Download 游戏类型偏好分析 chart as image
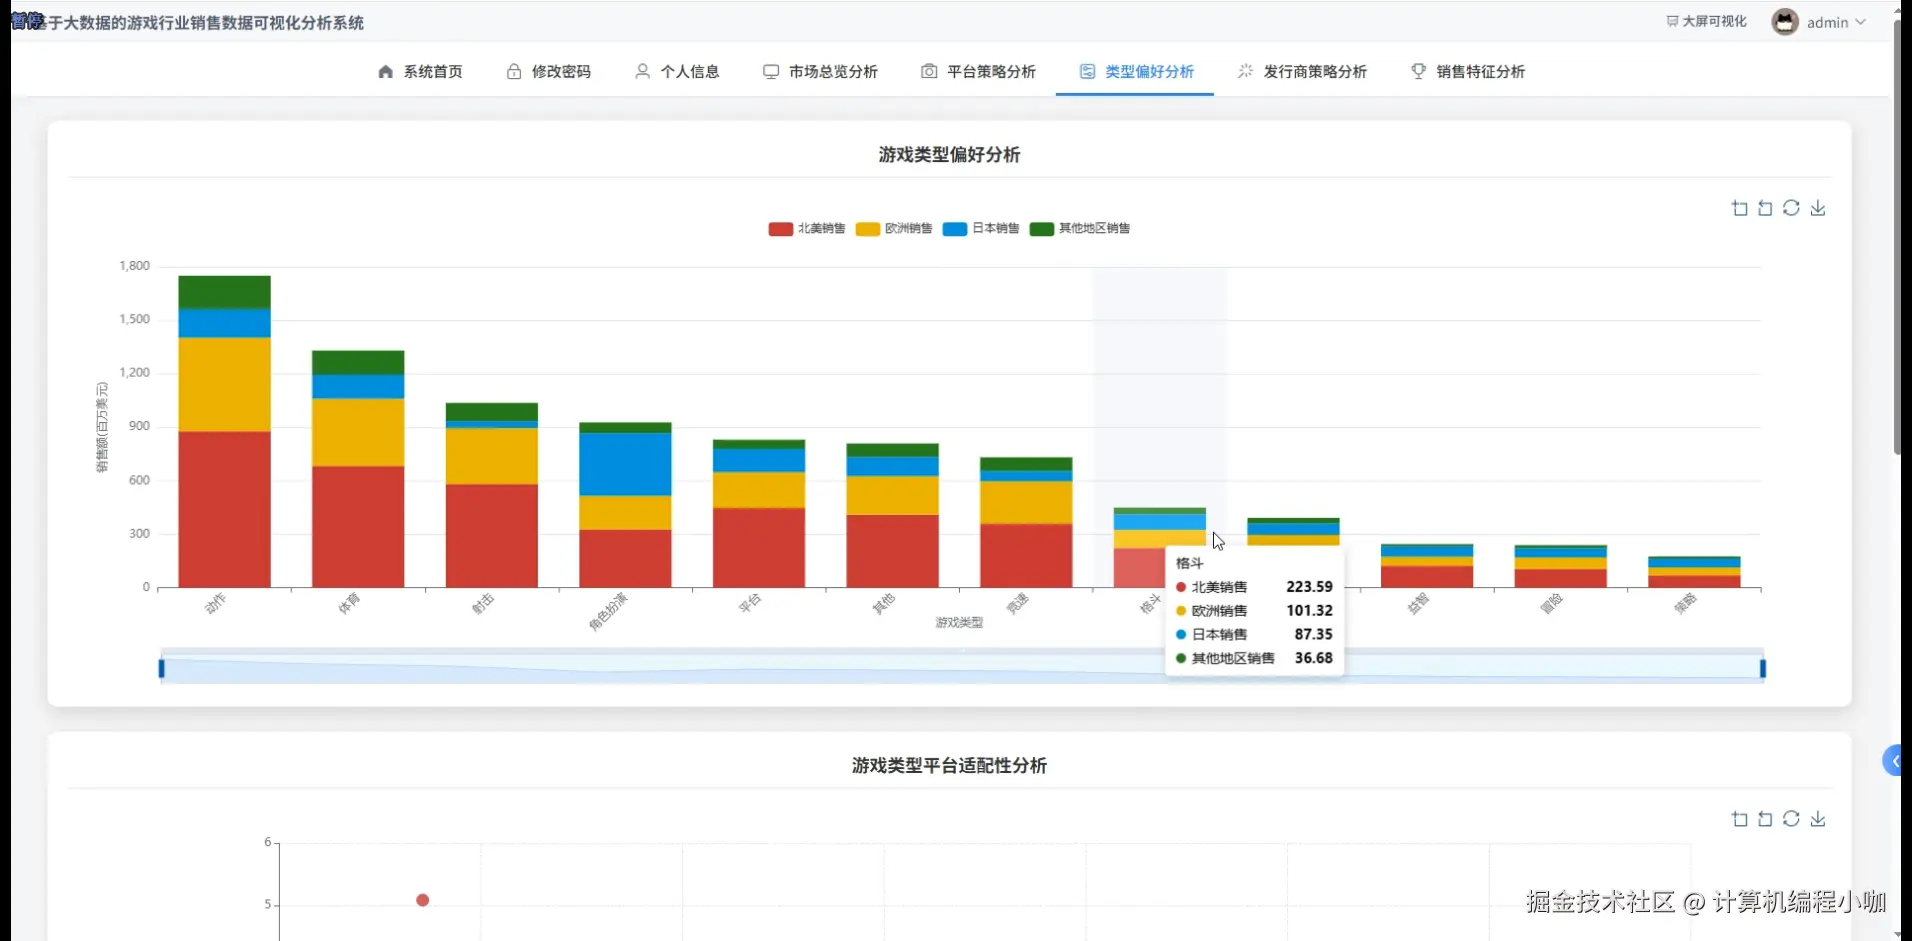Screen dimensions: 1912x941 pyautogui.click(x=1818, y=208)
